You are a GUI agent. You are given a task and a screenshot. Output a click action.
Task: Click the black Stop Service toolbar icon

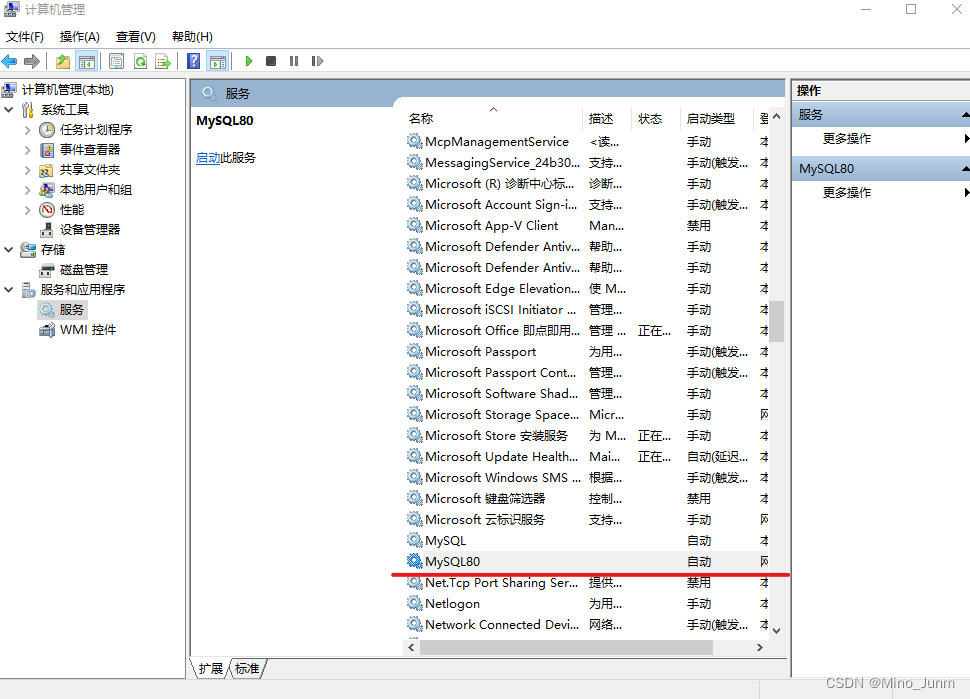[x=270, y=61]
